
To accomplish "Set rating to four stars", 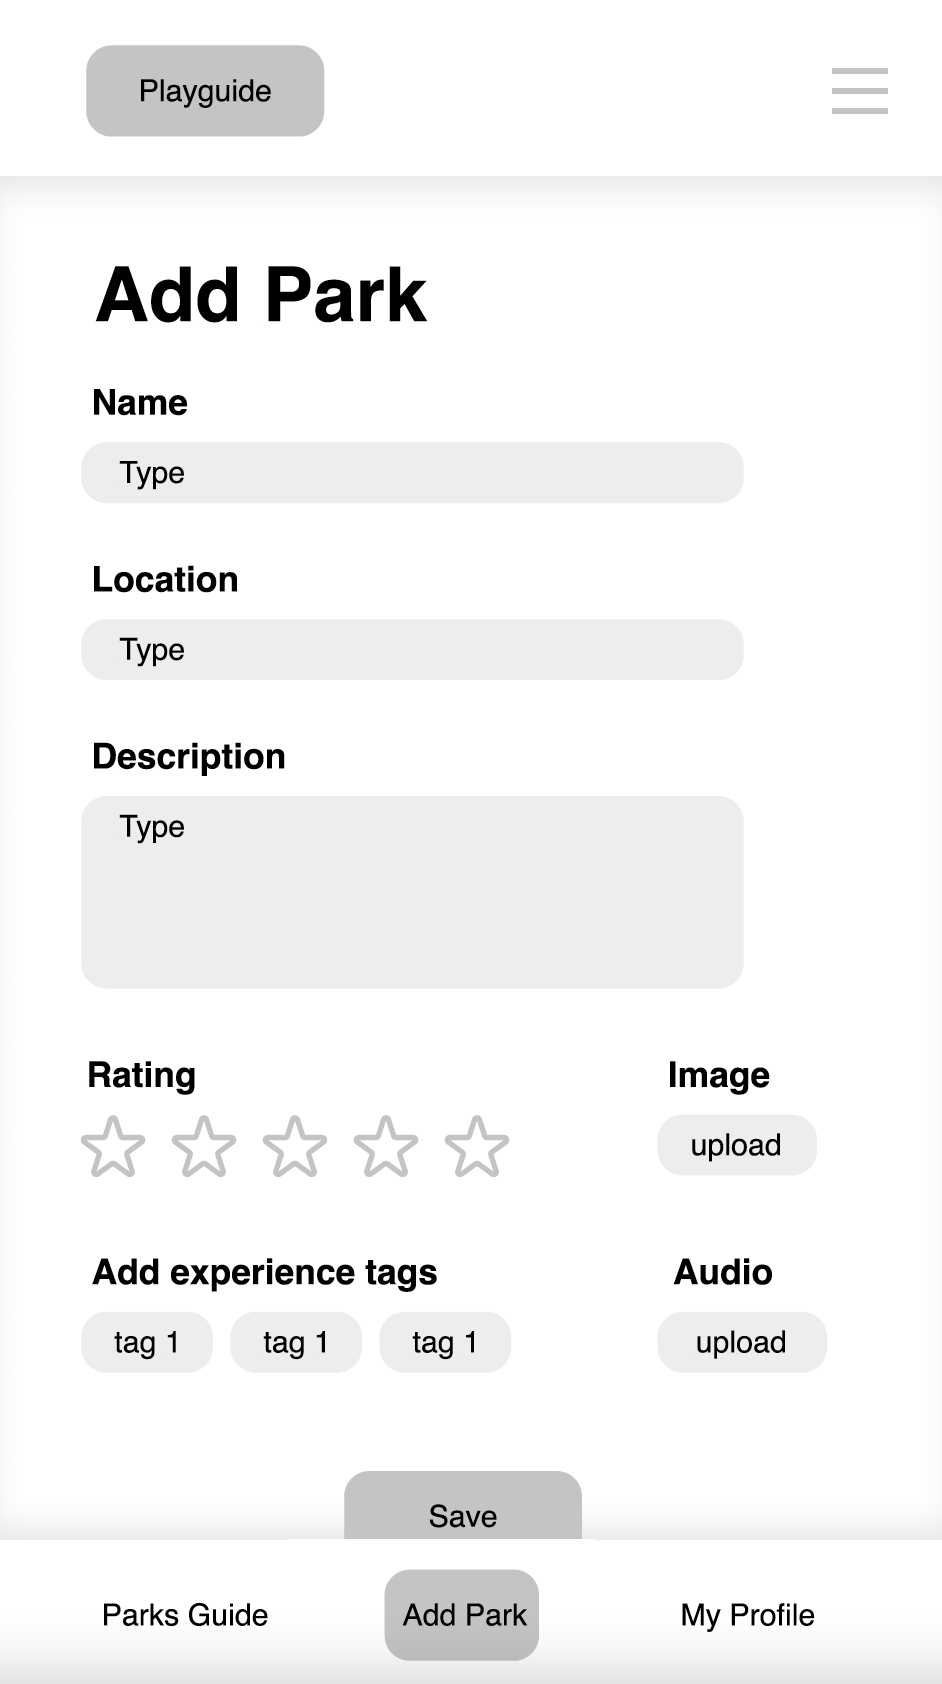I will (x=386, y=1146).
